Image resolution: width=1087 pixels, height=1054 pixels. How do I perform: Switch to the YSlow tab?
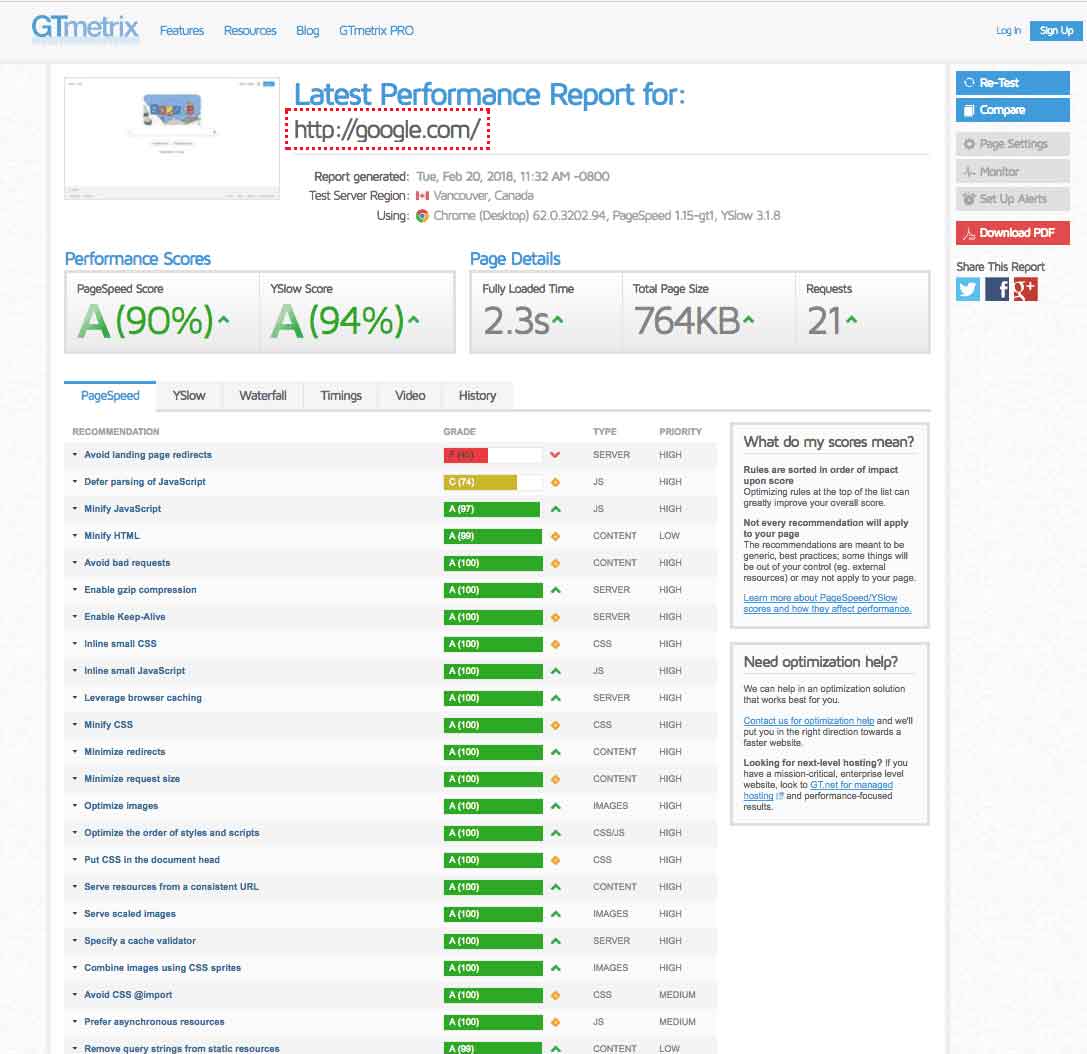pyautogui.click(x=189, y=396)
